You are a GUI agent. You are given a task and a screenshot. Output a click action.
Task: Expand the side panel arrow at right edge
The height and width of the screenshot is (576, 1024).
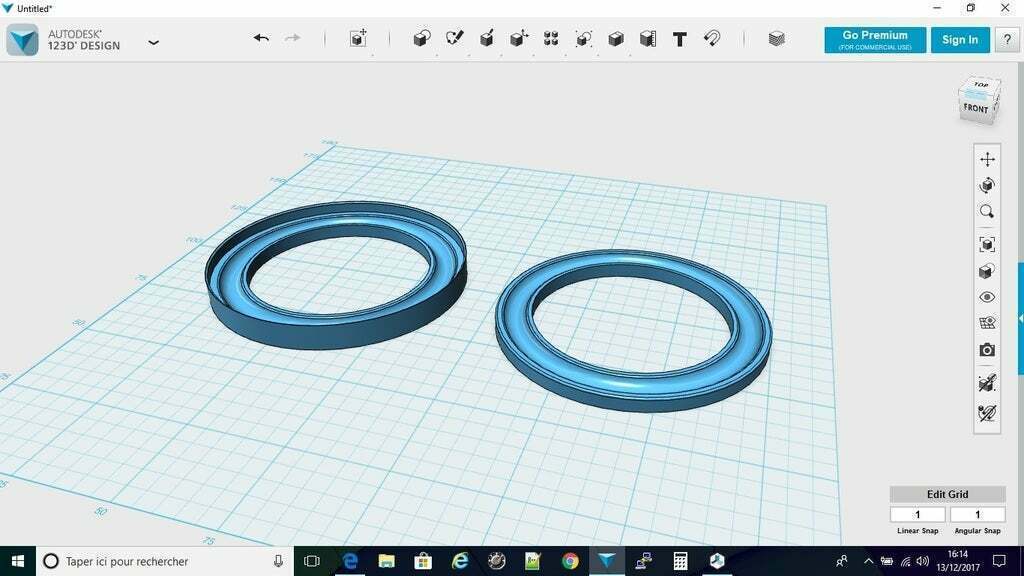click(x=1021, y=319)
